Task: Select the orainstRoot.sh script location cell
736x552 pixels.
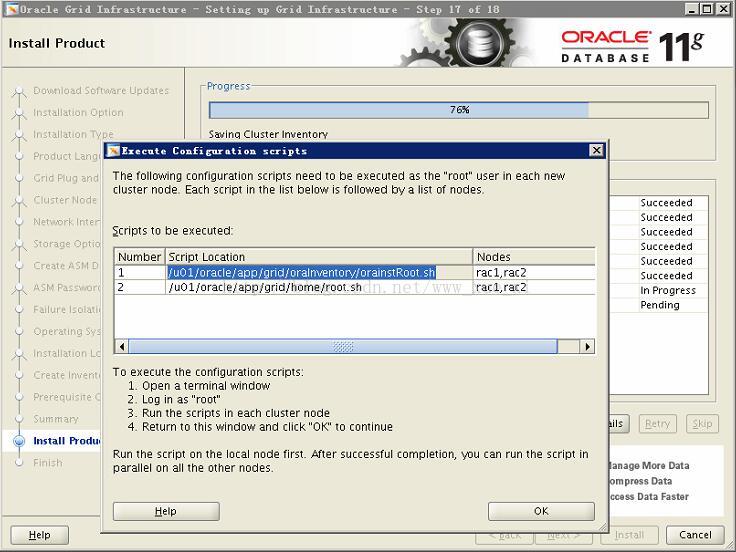Action: [319, 272]
